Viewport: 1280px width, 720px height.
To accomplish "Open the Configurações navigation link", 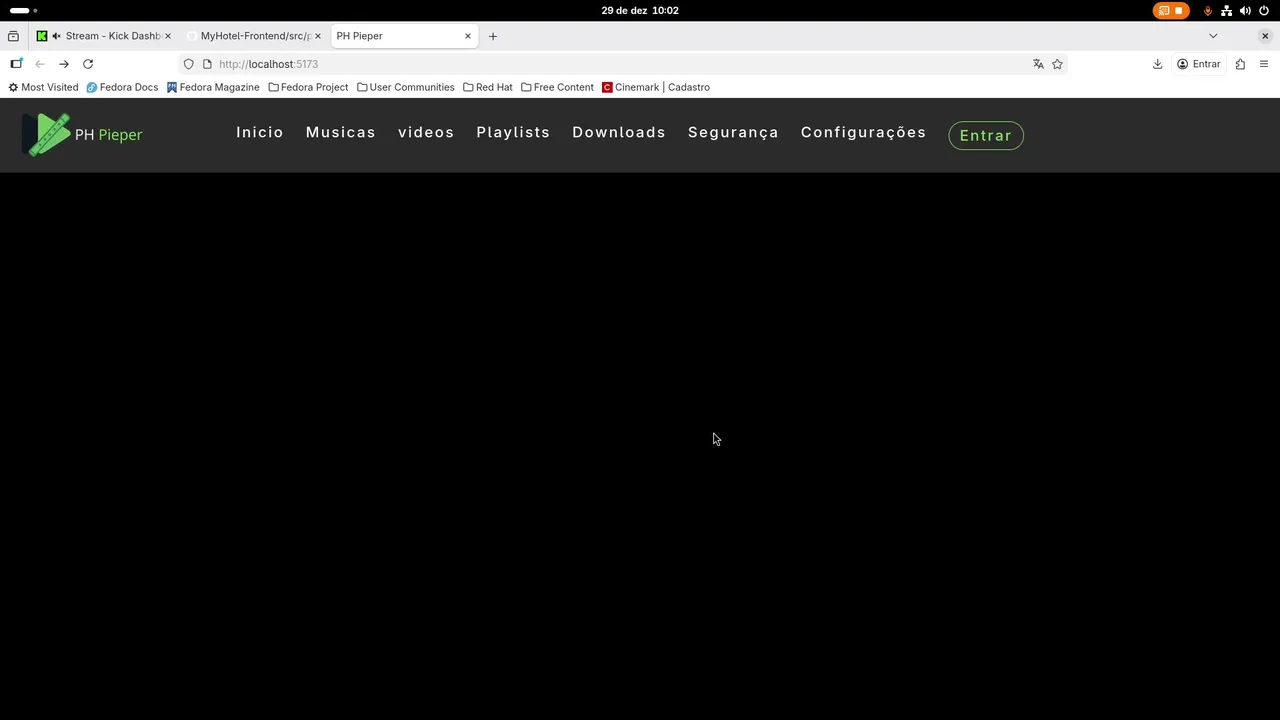I will tap(864, 132).
